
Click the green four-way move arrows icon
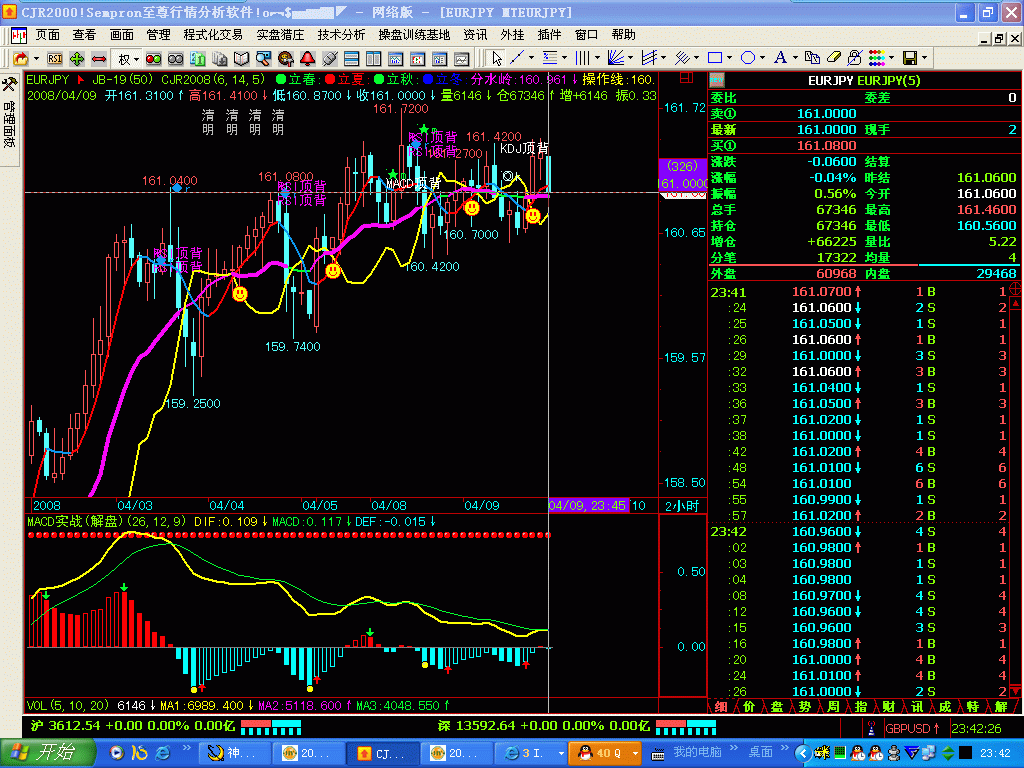pos(76,59)
